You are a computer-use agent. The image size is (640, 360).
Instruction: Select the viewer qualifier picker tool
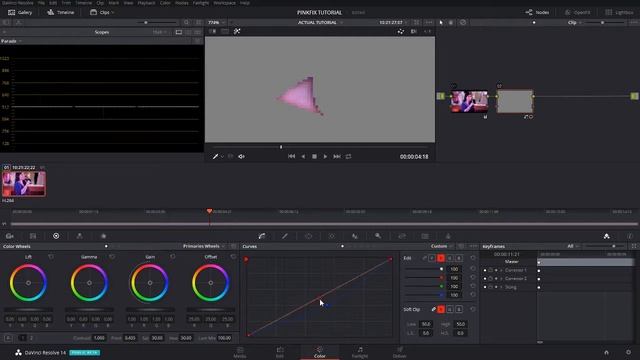(216, 156)
